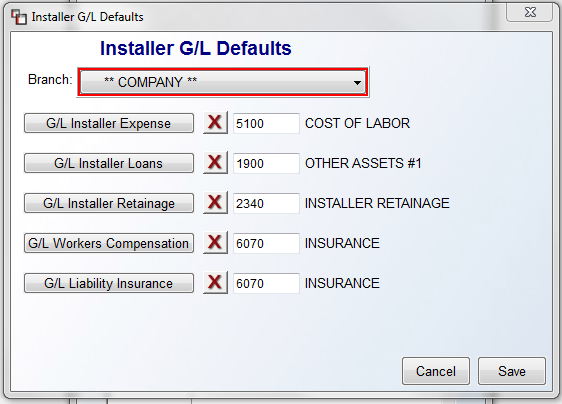Open G/L Installer Retainage account lookup
The width and height of the screenshot is (562, 404).
(x=109, y=203)
